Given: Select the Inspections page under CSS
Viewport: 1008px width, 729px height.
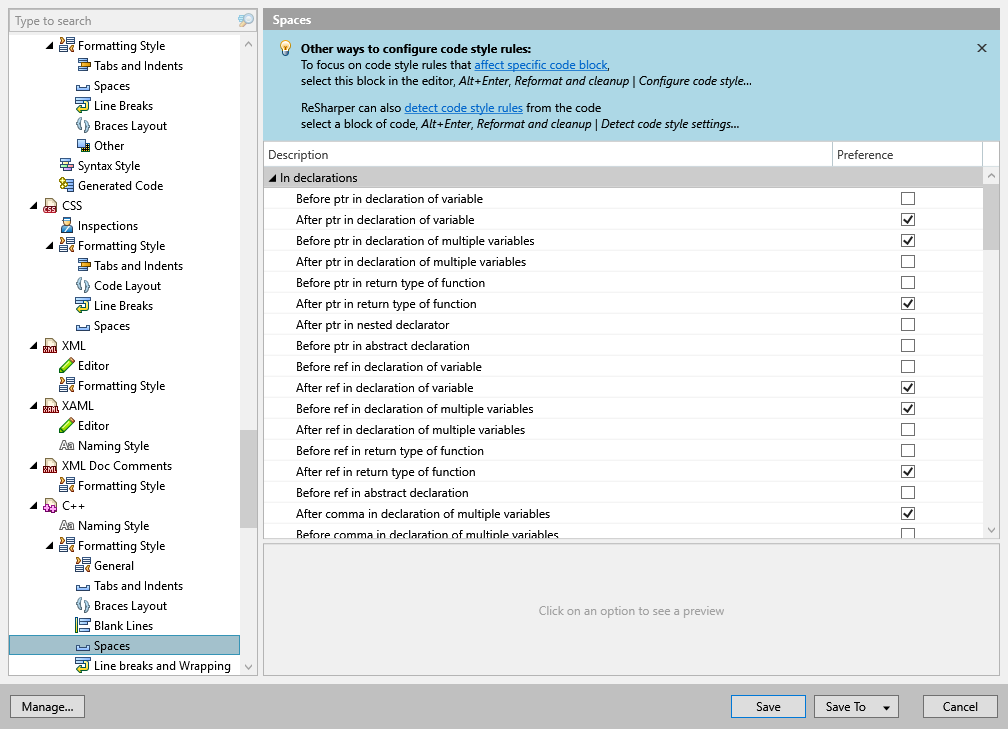Looking at the screenshot, I should click(98, 225).
